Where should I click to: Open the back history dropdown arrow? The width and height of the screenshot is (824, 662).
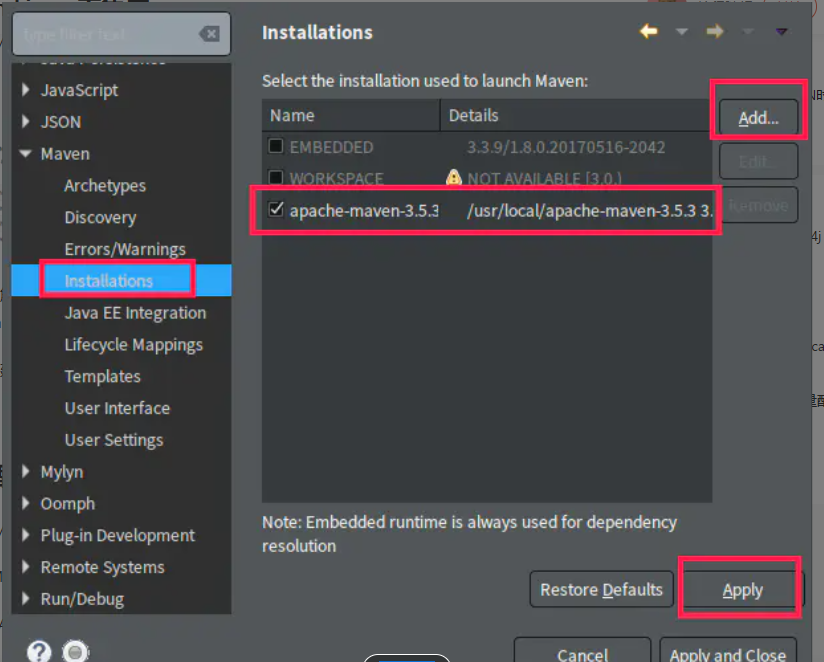coord(682,32)
